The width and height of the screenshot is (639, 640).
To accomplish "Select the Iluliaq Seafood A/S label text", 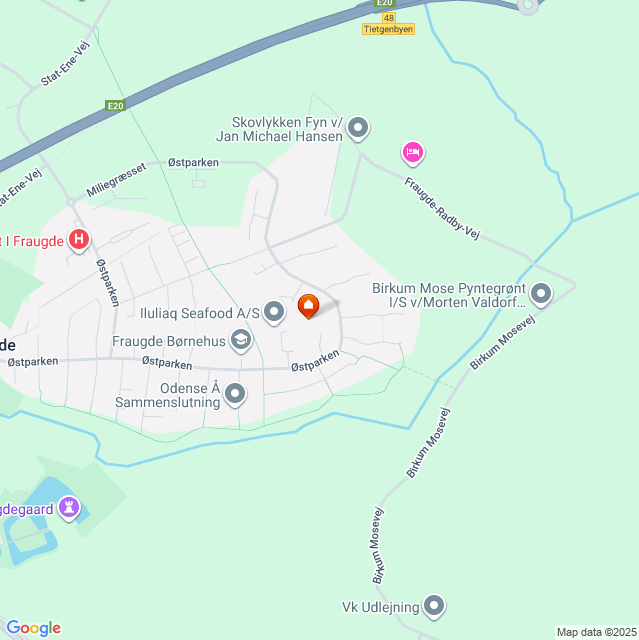I will coord(200,313).
